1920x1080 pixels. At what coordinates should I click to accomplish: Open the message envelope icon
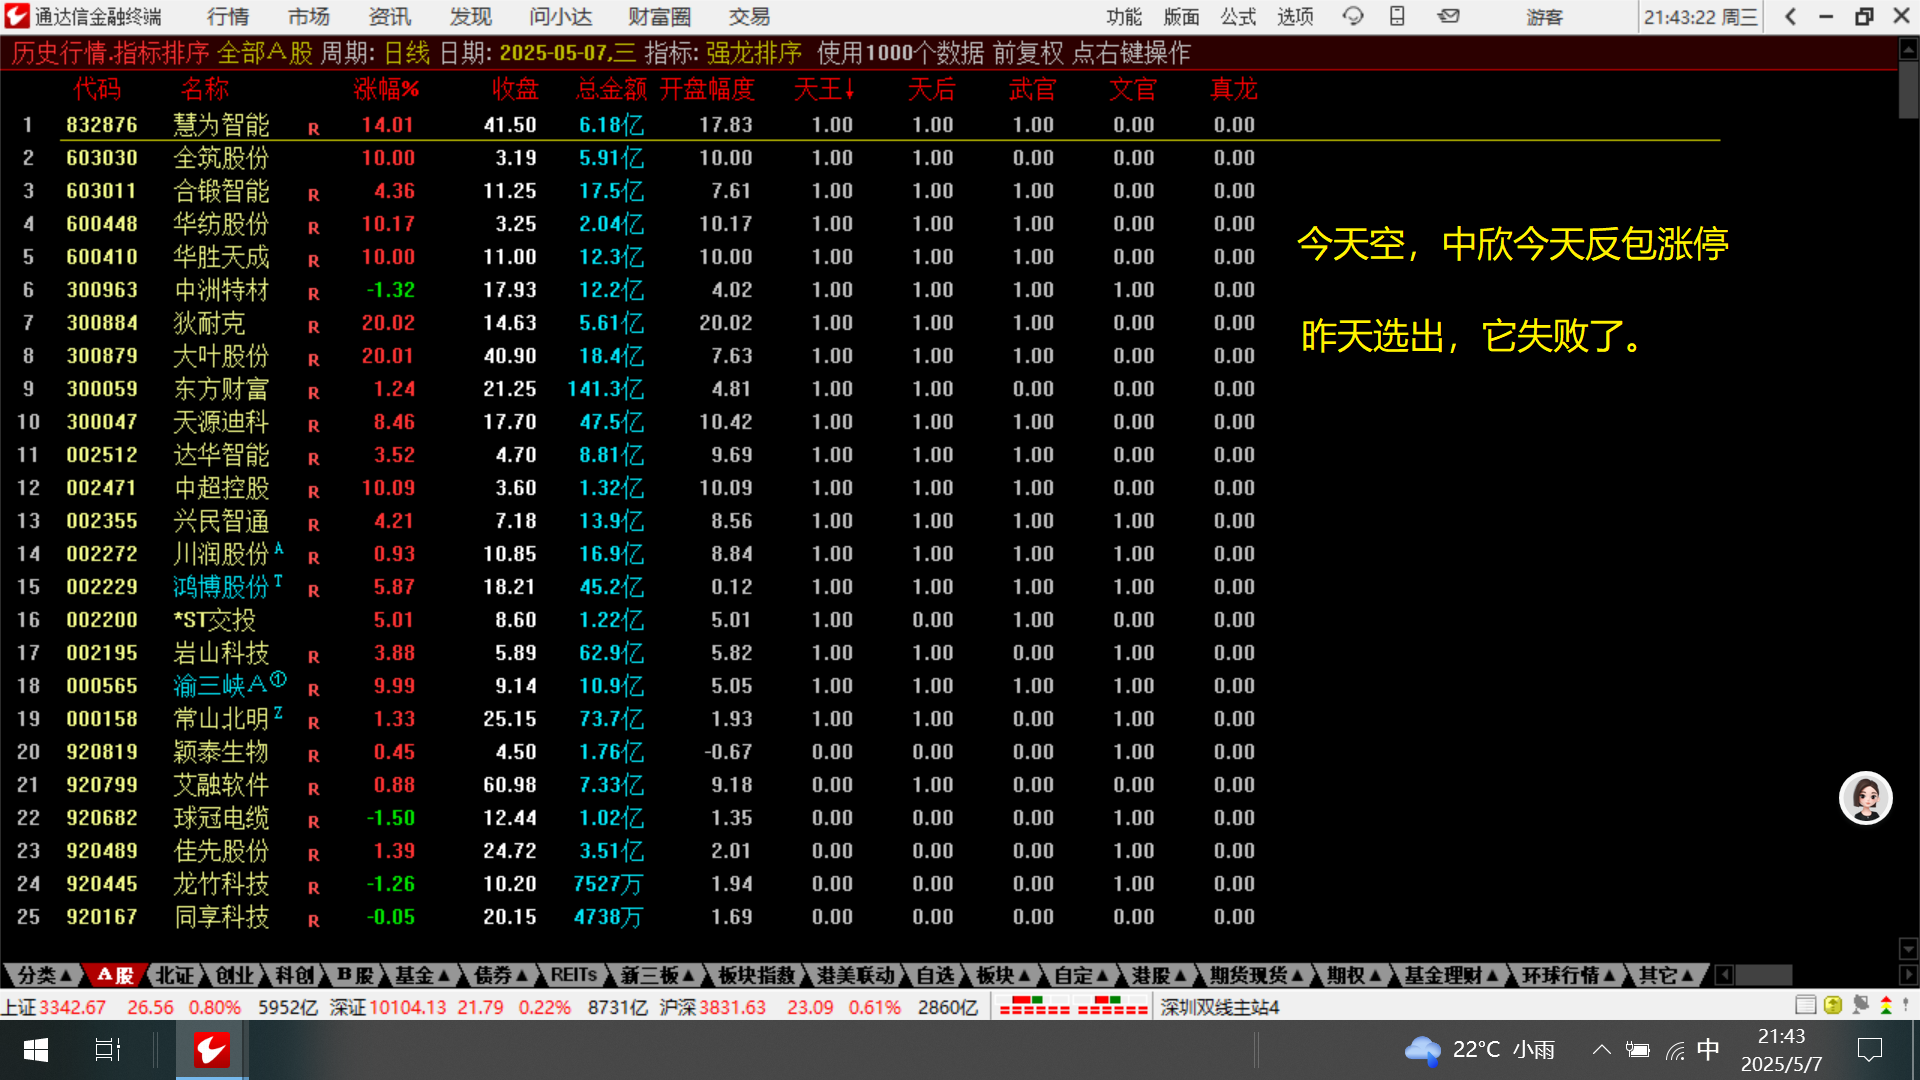[x=1448, y=16]
